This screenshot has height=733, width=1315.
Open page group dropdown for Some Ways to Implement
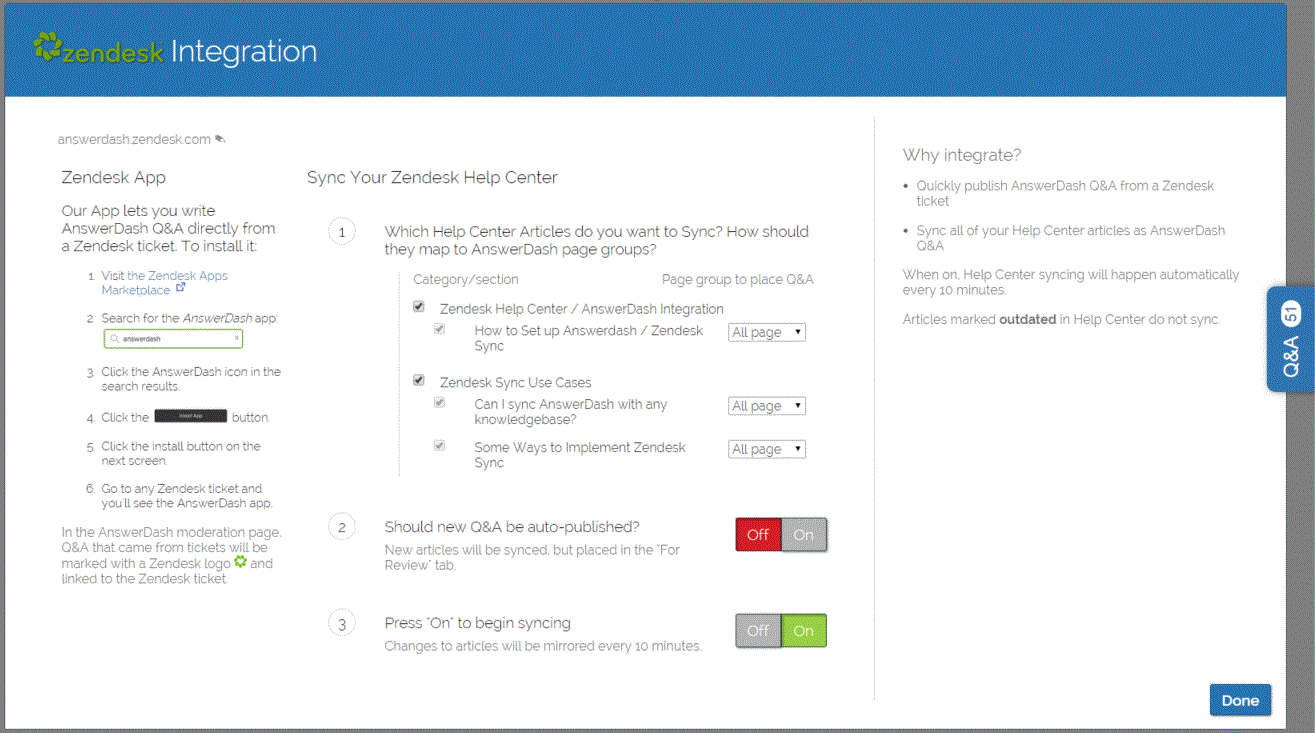point(767,449)
